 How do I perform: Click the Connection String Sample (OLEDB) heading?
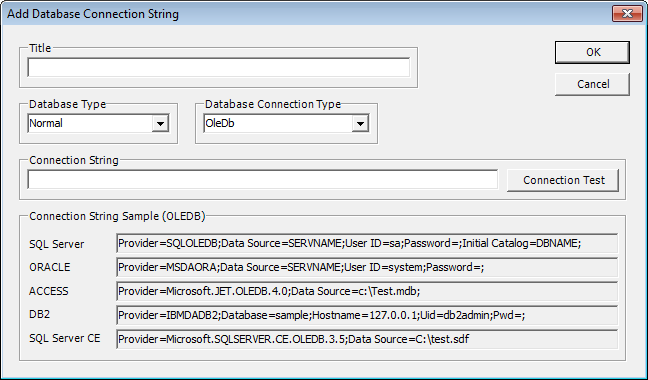117,216
